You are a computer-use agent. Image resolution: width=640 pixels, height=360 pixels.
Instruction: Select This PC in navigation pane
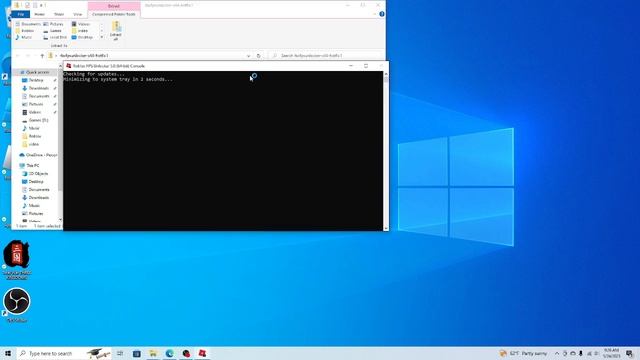click(33, 166)
